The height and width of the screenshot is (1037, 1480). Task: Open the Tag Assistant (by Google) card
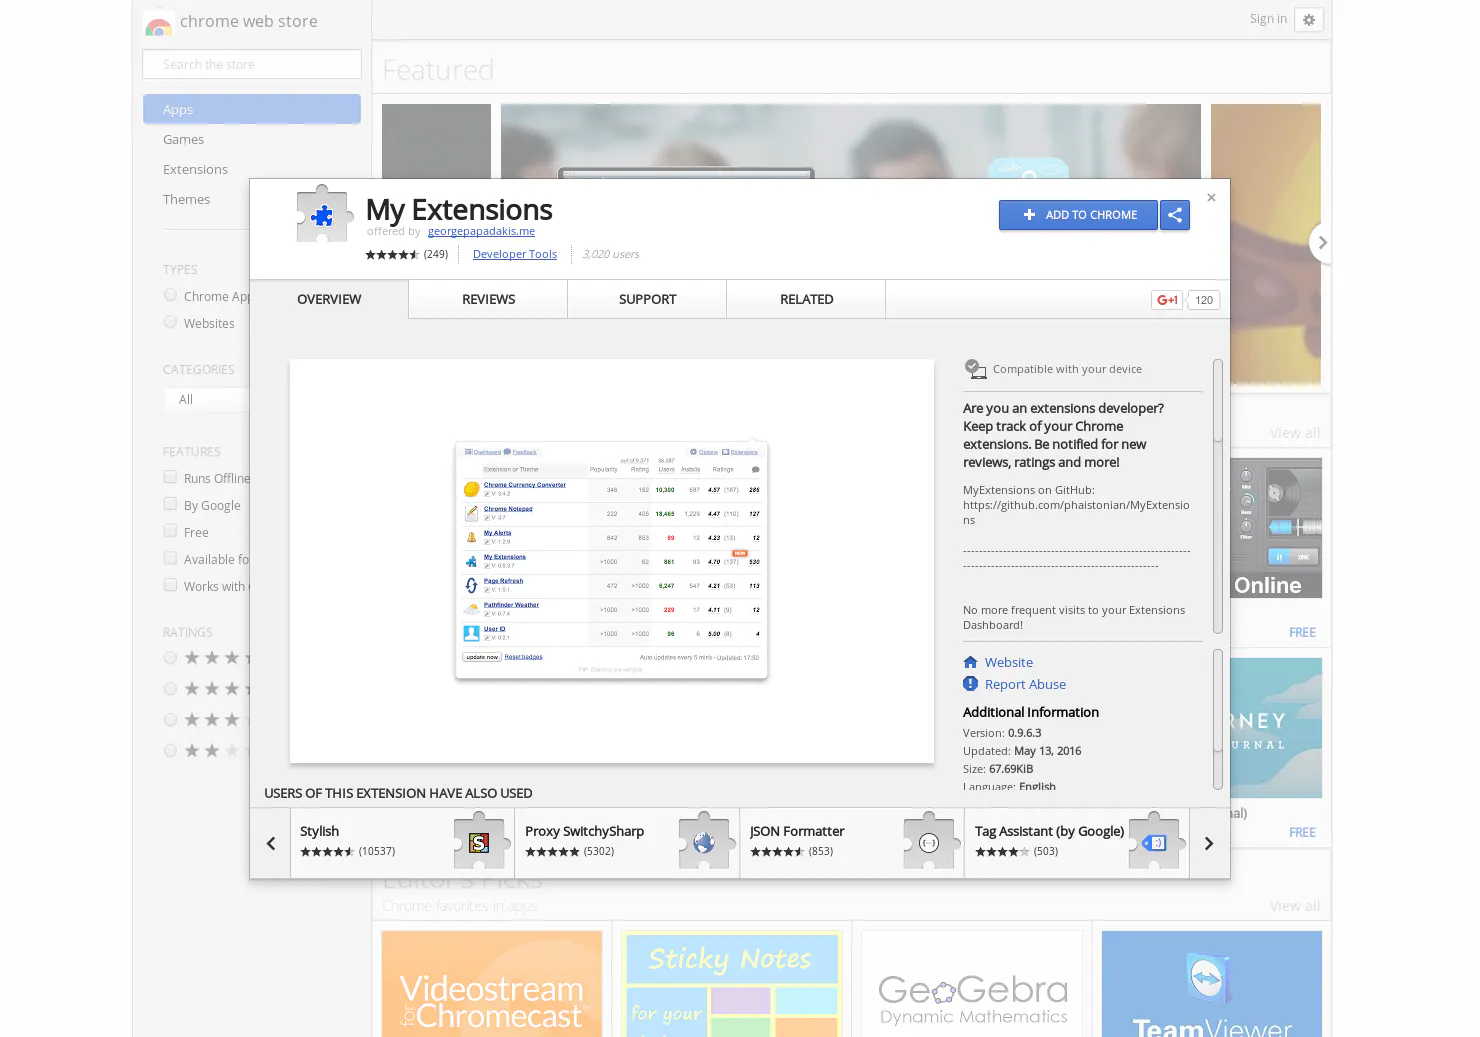pos(1077,843)
